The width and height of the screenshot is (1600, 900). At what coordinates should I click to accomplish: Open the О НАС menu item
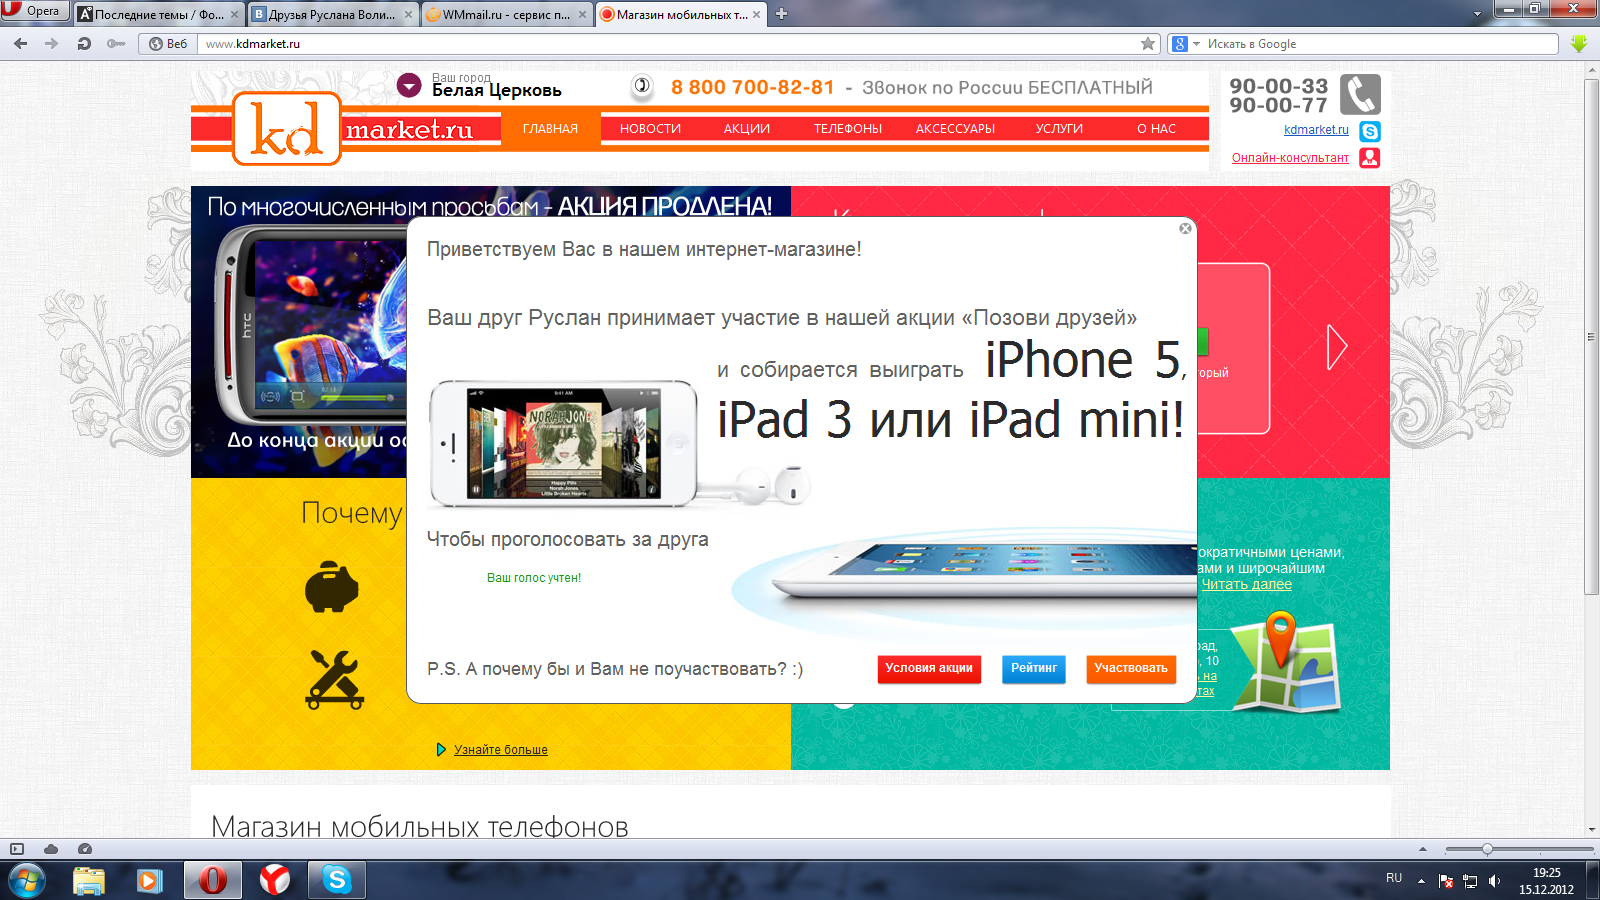point(1156,129)
